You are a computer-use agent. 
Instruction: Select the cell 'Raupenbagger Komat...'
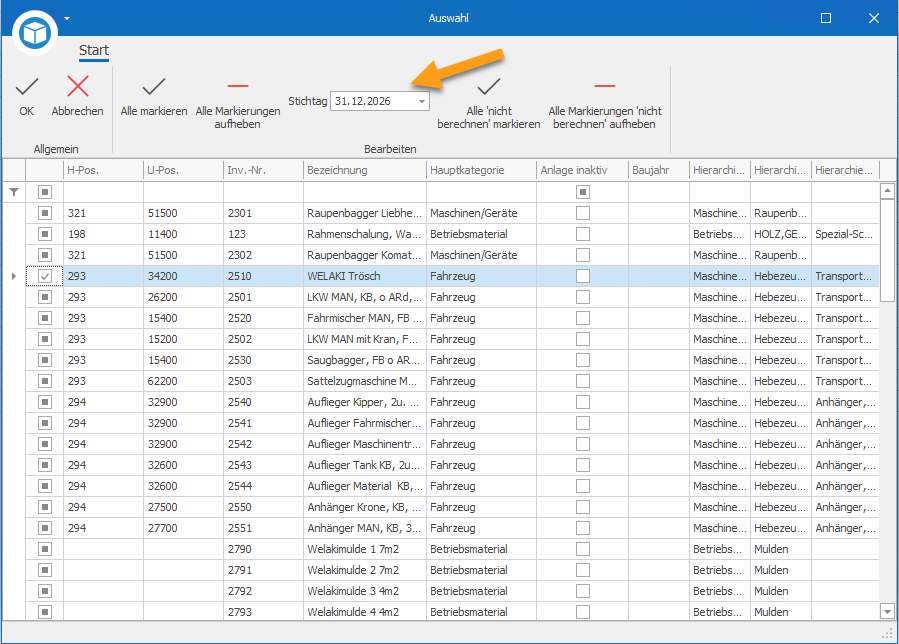pos(365,255)
